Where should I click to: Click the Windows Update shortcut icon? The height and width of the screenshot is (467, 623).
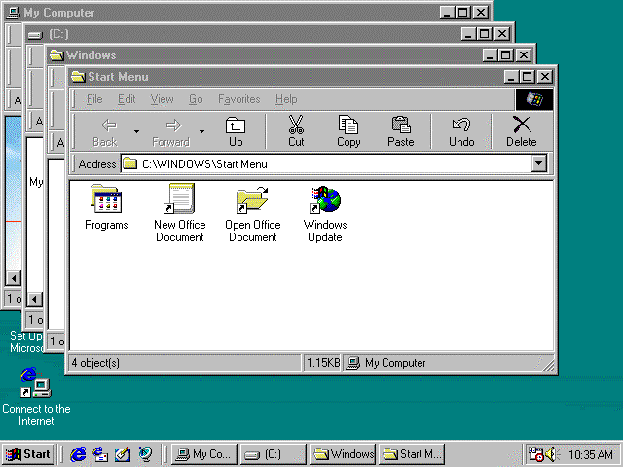325,200
